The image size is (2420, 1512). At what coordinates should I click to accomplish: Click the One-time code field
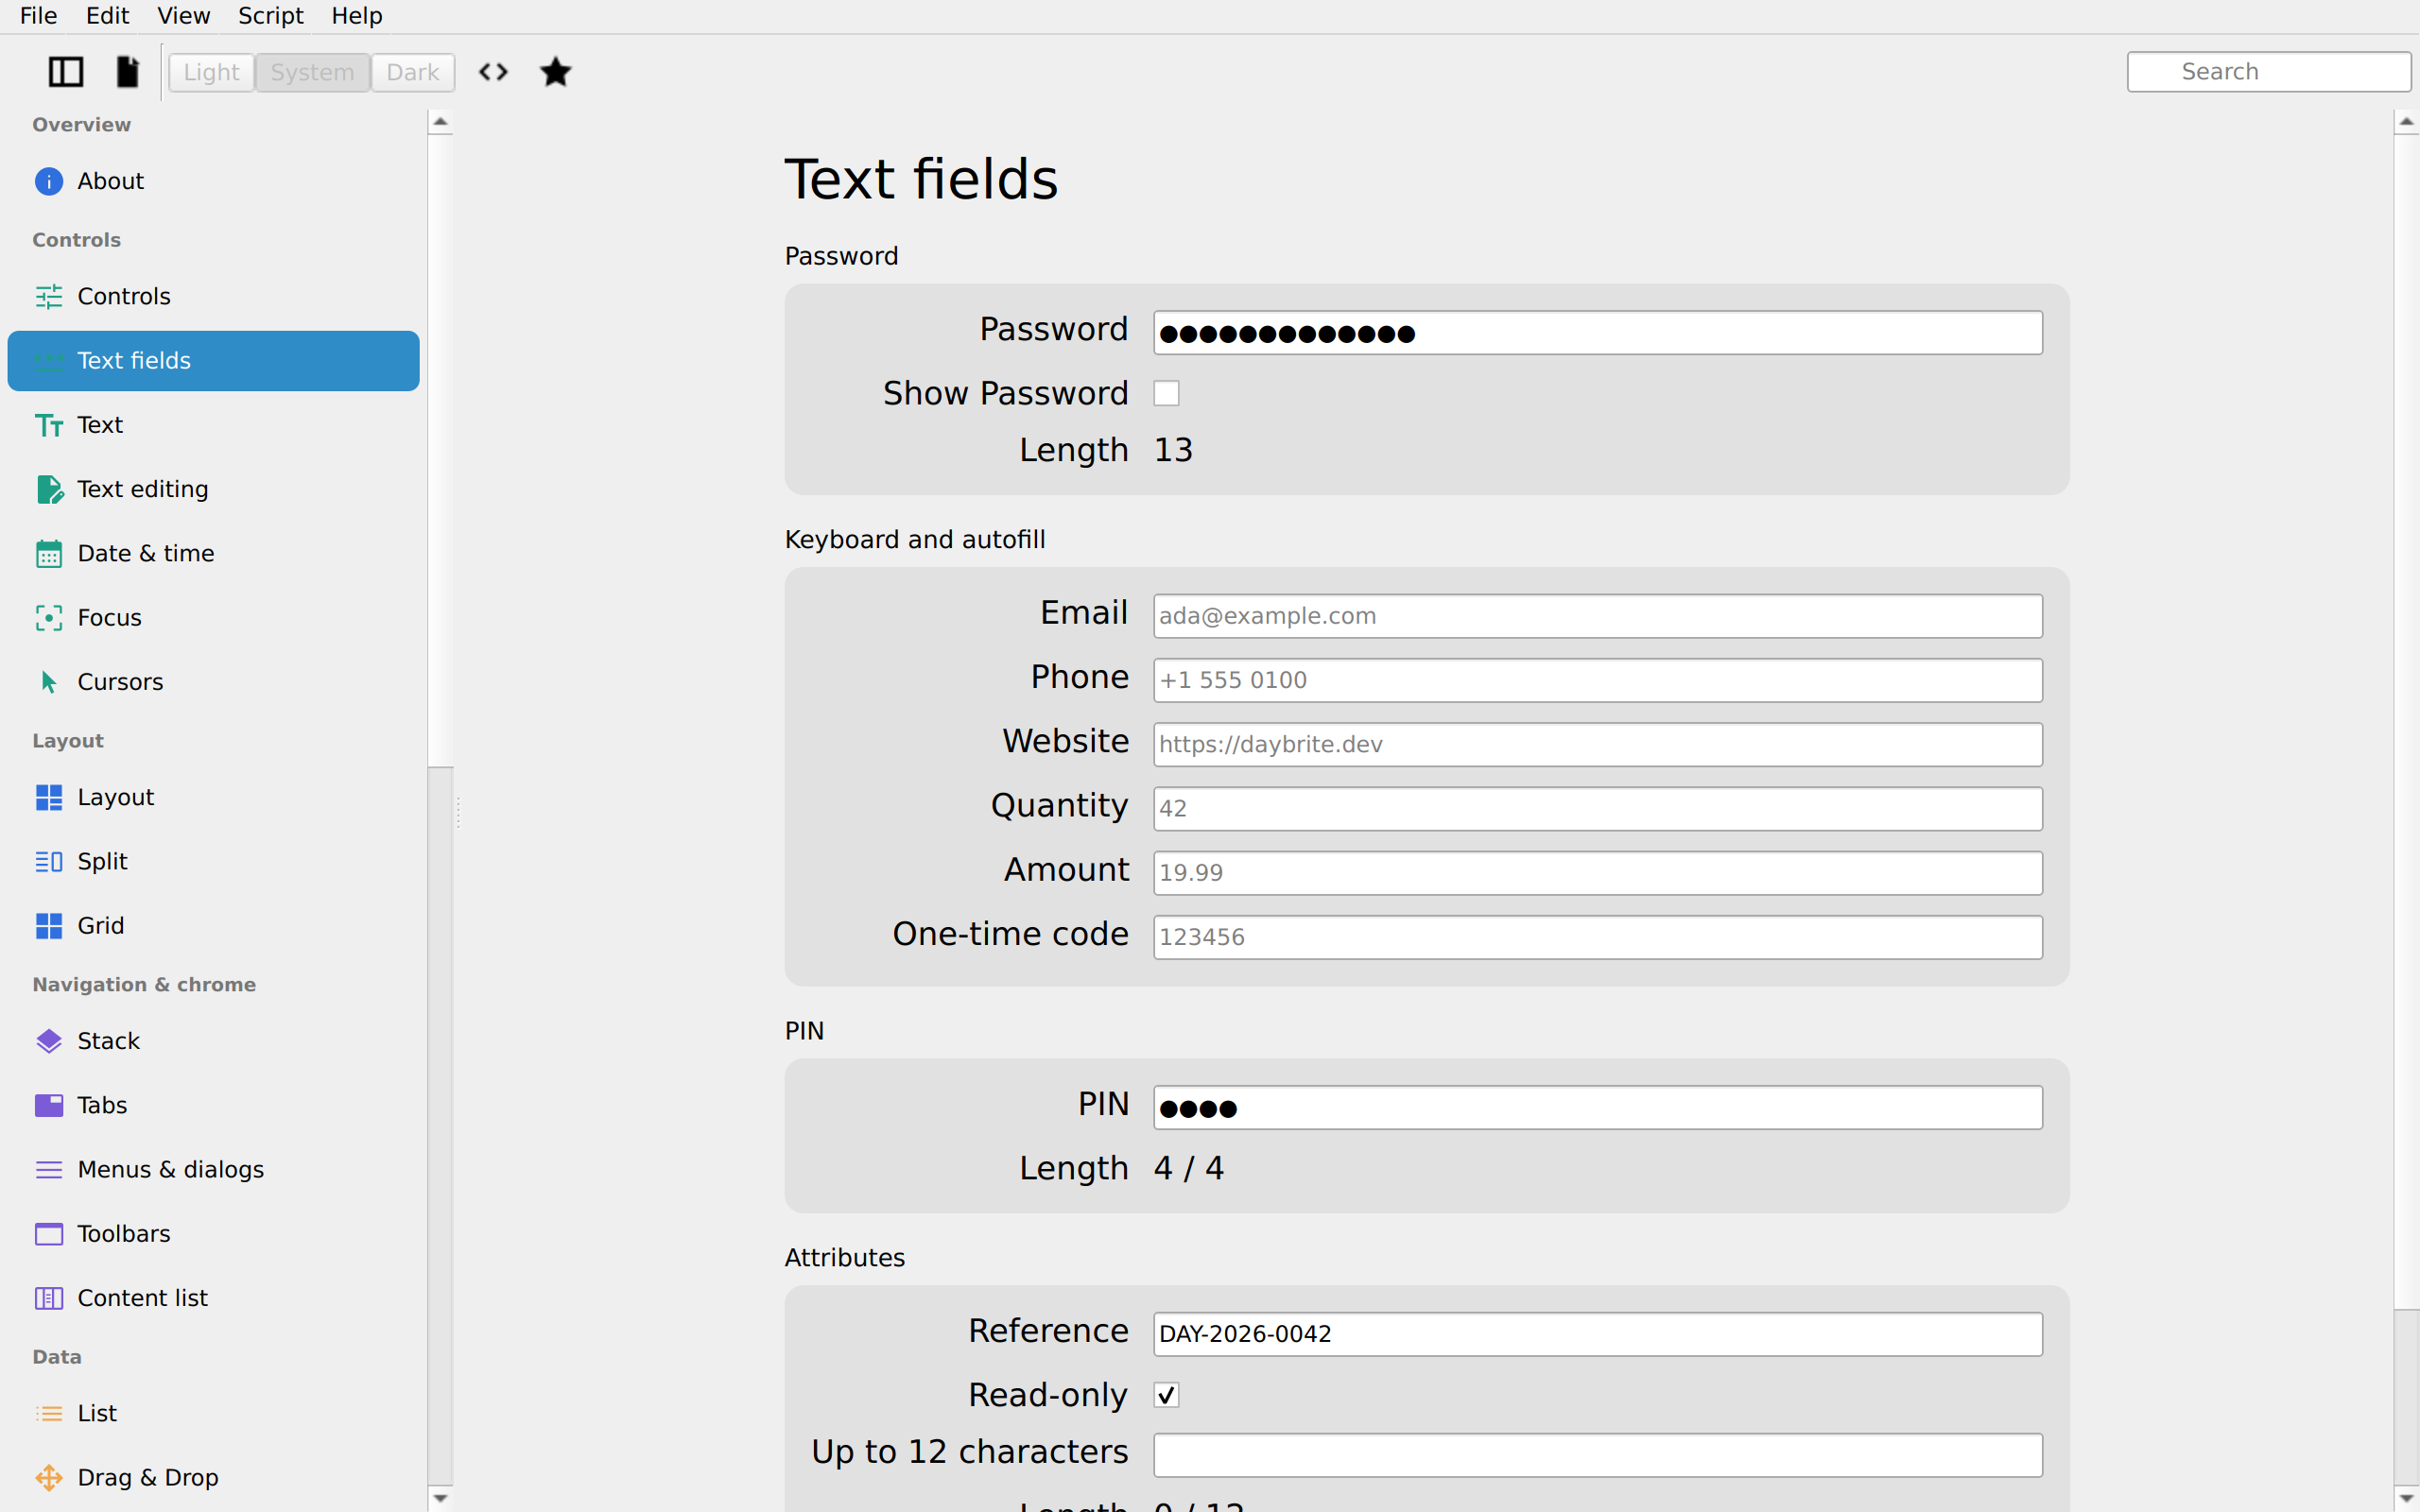click(x=1597, y=937)
